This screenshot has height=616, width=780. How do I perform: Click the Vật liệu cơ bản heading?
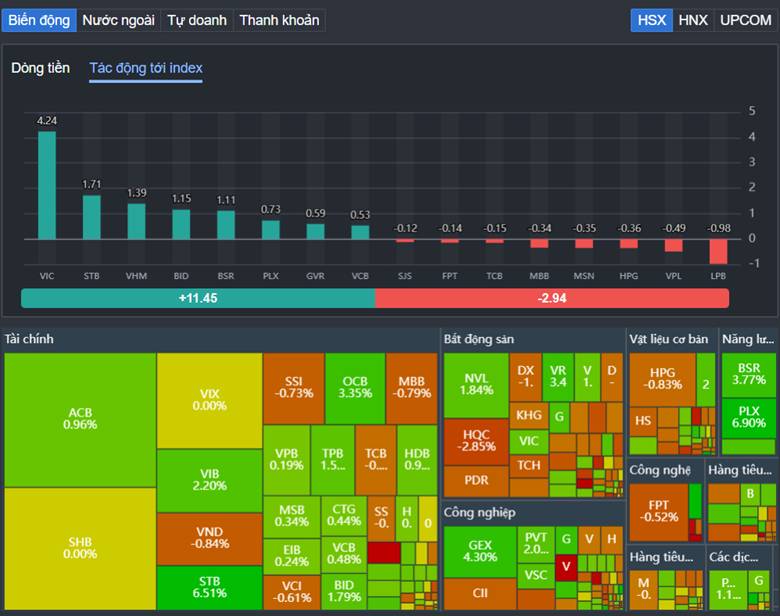tap(669, 339)
